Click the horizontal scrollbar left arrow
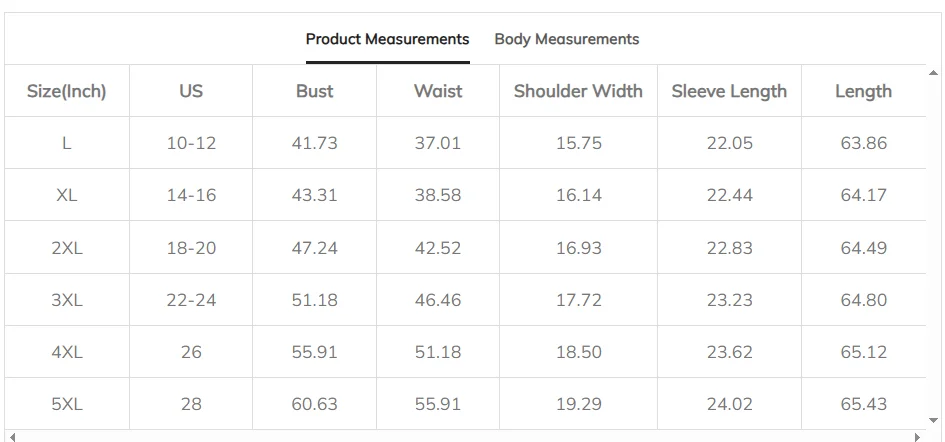This screenshot has height=442, width=945. click(11, 436)
